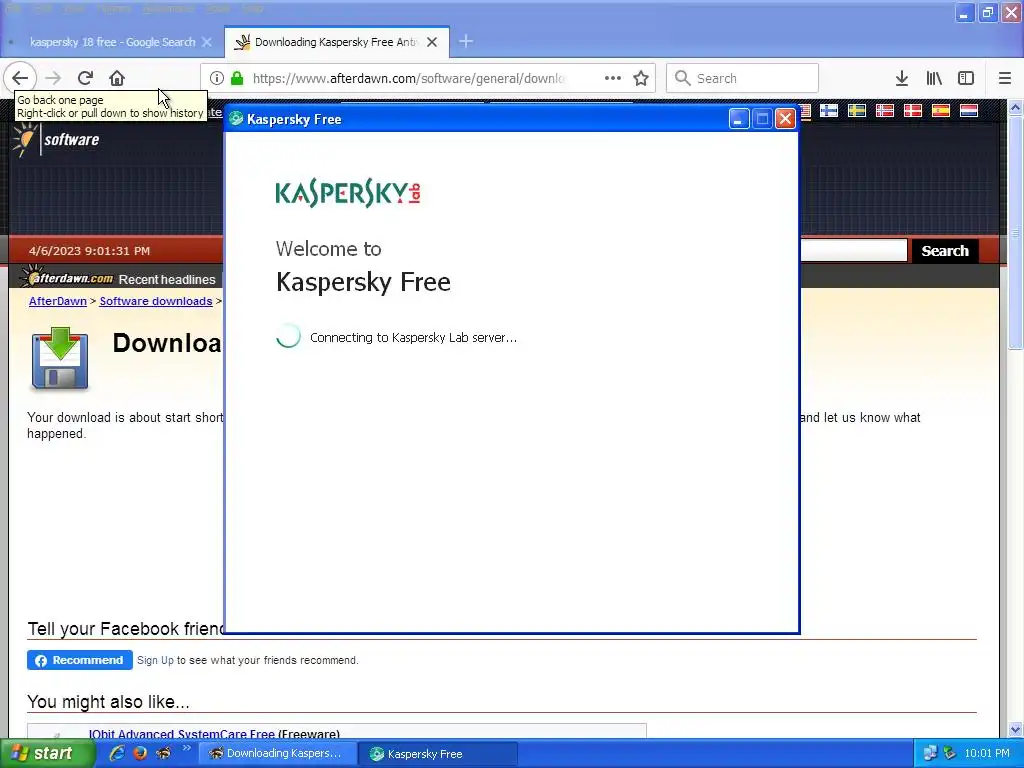
Task: Open the AfterDawn breadcrumb link
Action: [x=57, y=301]
